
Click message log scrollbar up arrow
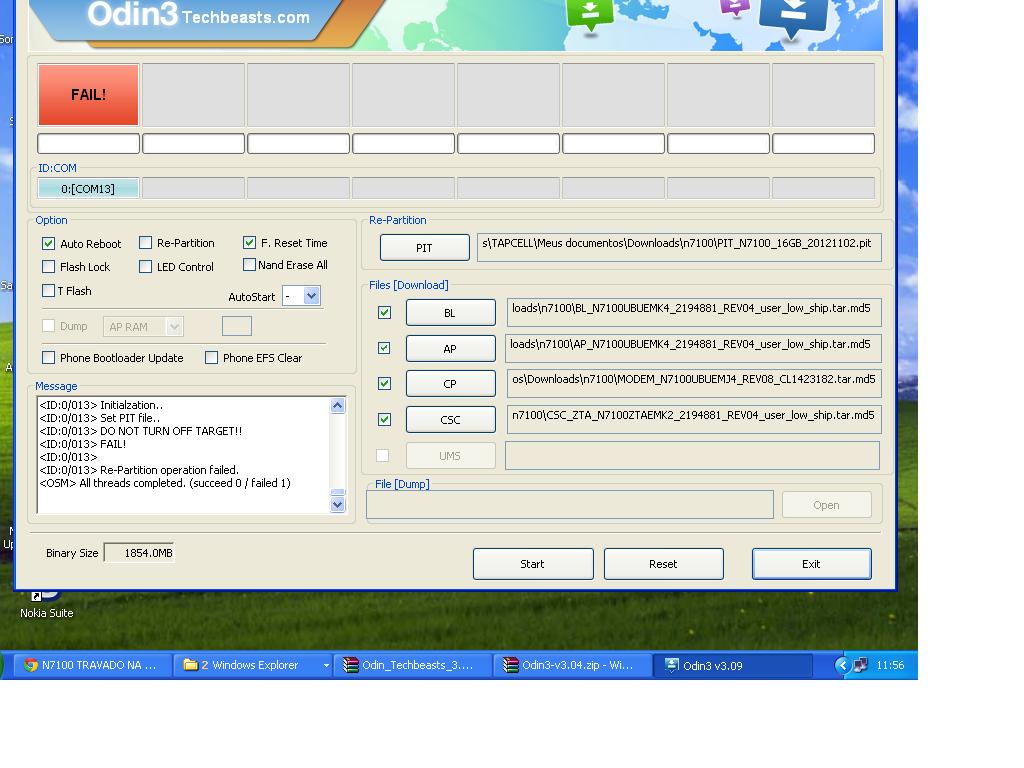[x=338, y=406]
